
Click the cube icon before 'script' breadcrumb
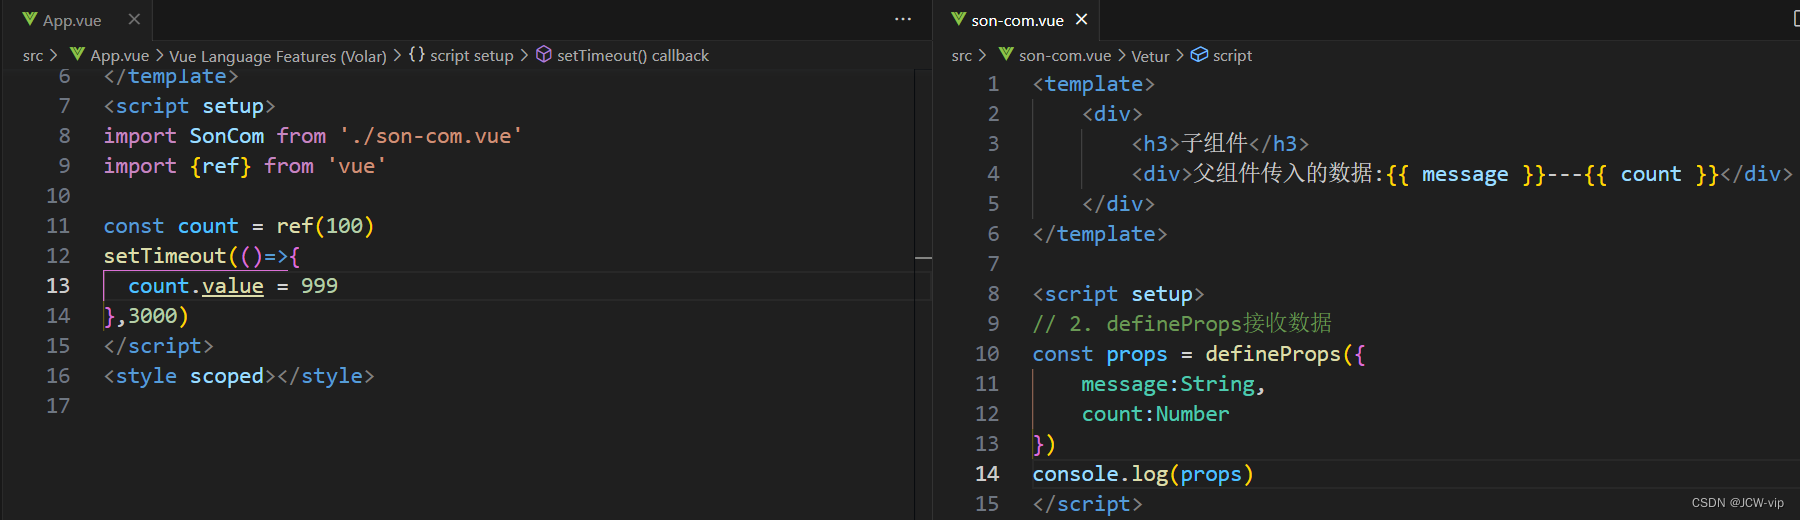pos(1199,55)
